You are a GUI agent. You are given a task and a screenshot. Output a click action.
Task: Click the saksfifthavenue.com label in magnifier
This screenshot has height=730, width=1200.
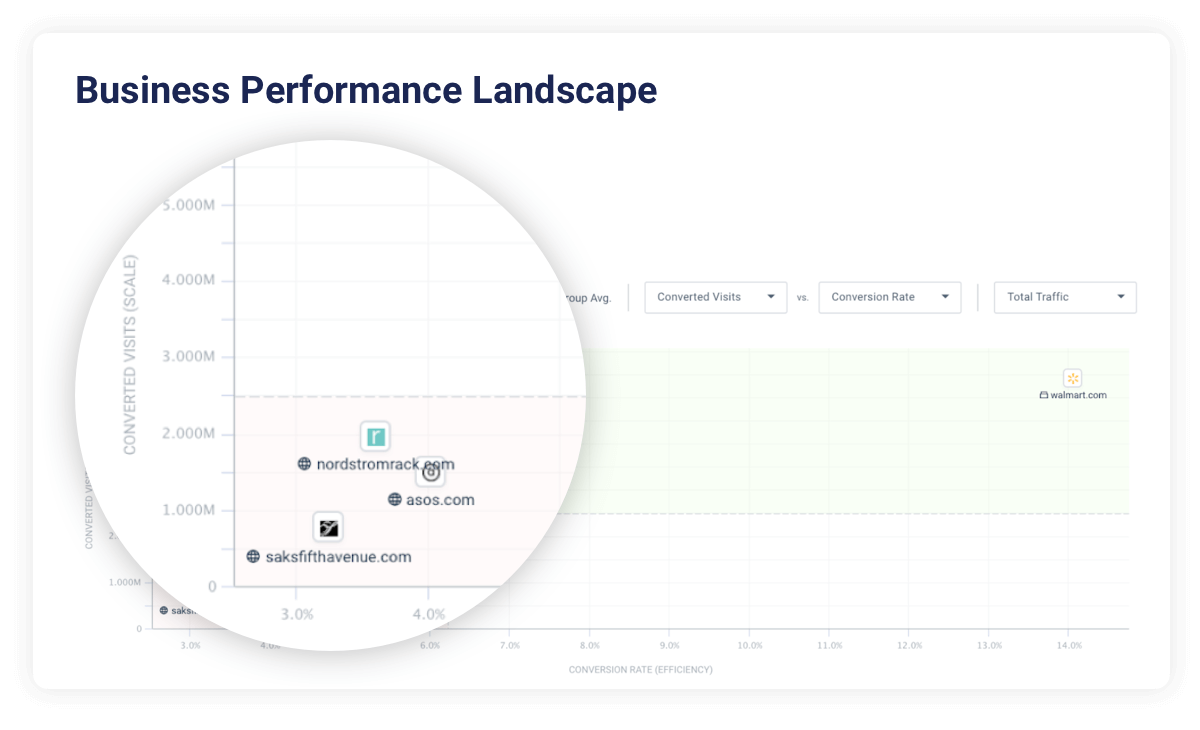338,556
